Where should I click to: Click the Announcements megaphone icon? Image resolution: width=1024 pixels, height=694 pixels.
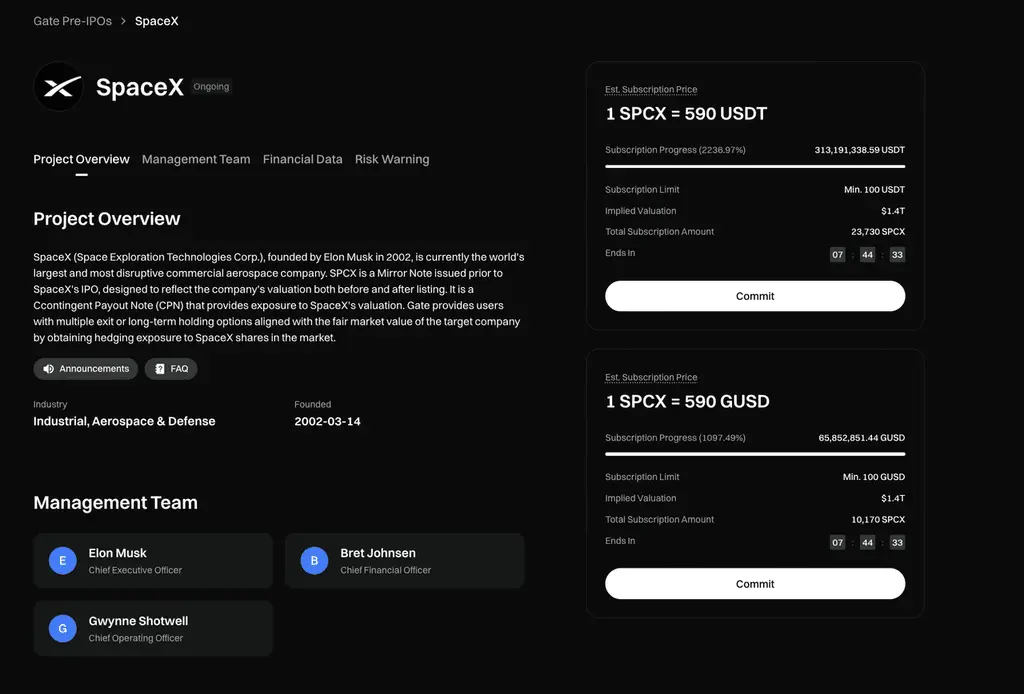click(48, 369)
